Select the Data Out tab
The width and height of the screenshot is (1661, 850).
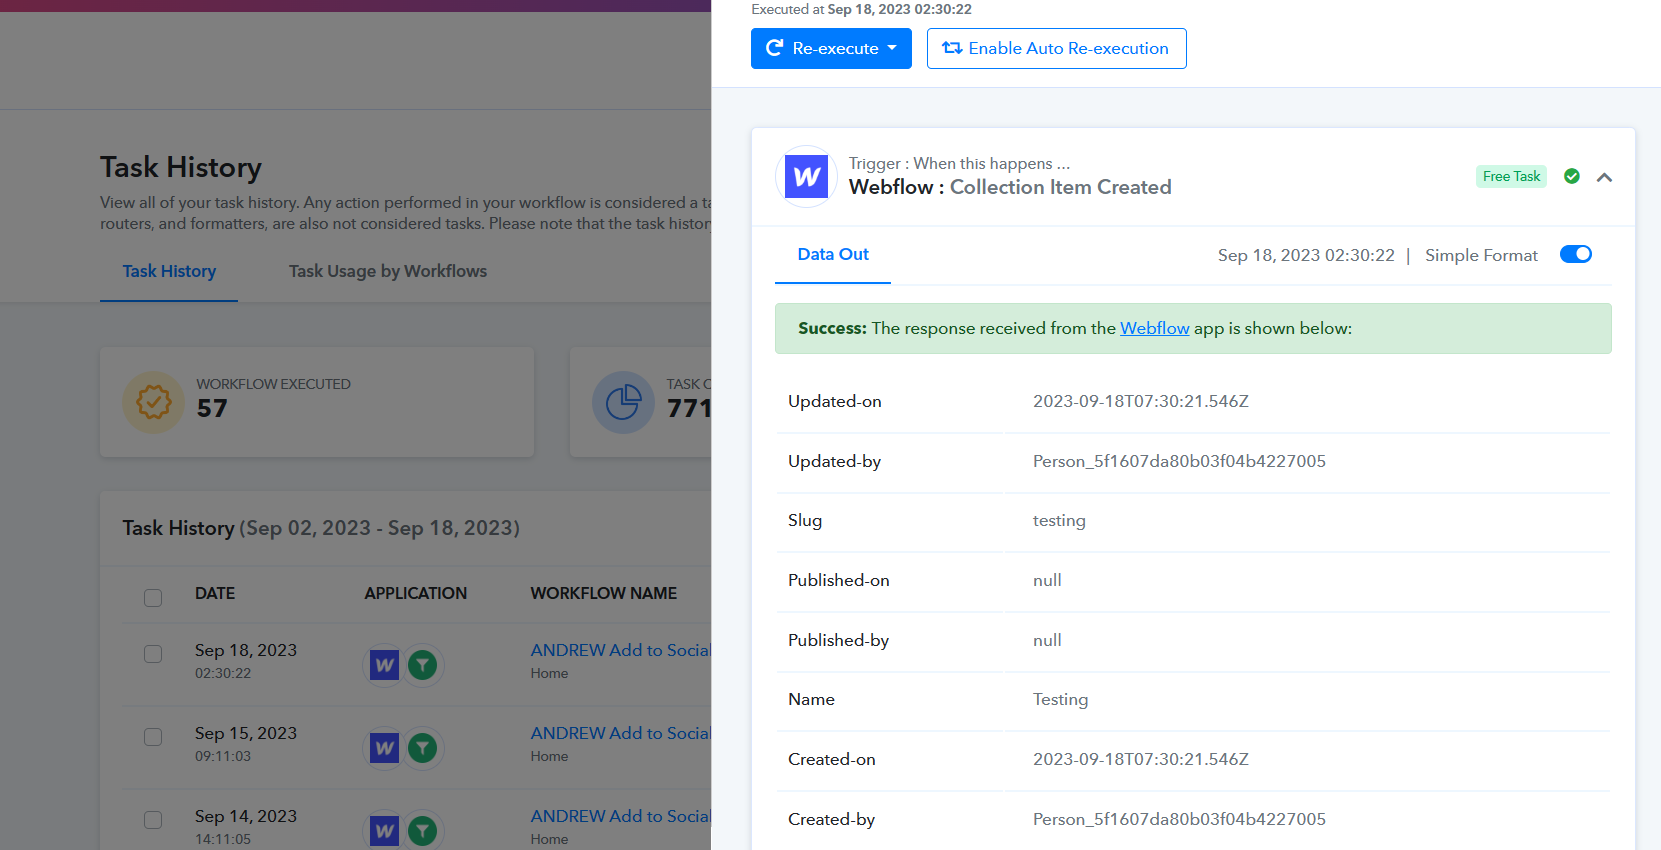coord(833,254)
